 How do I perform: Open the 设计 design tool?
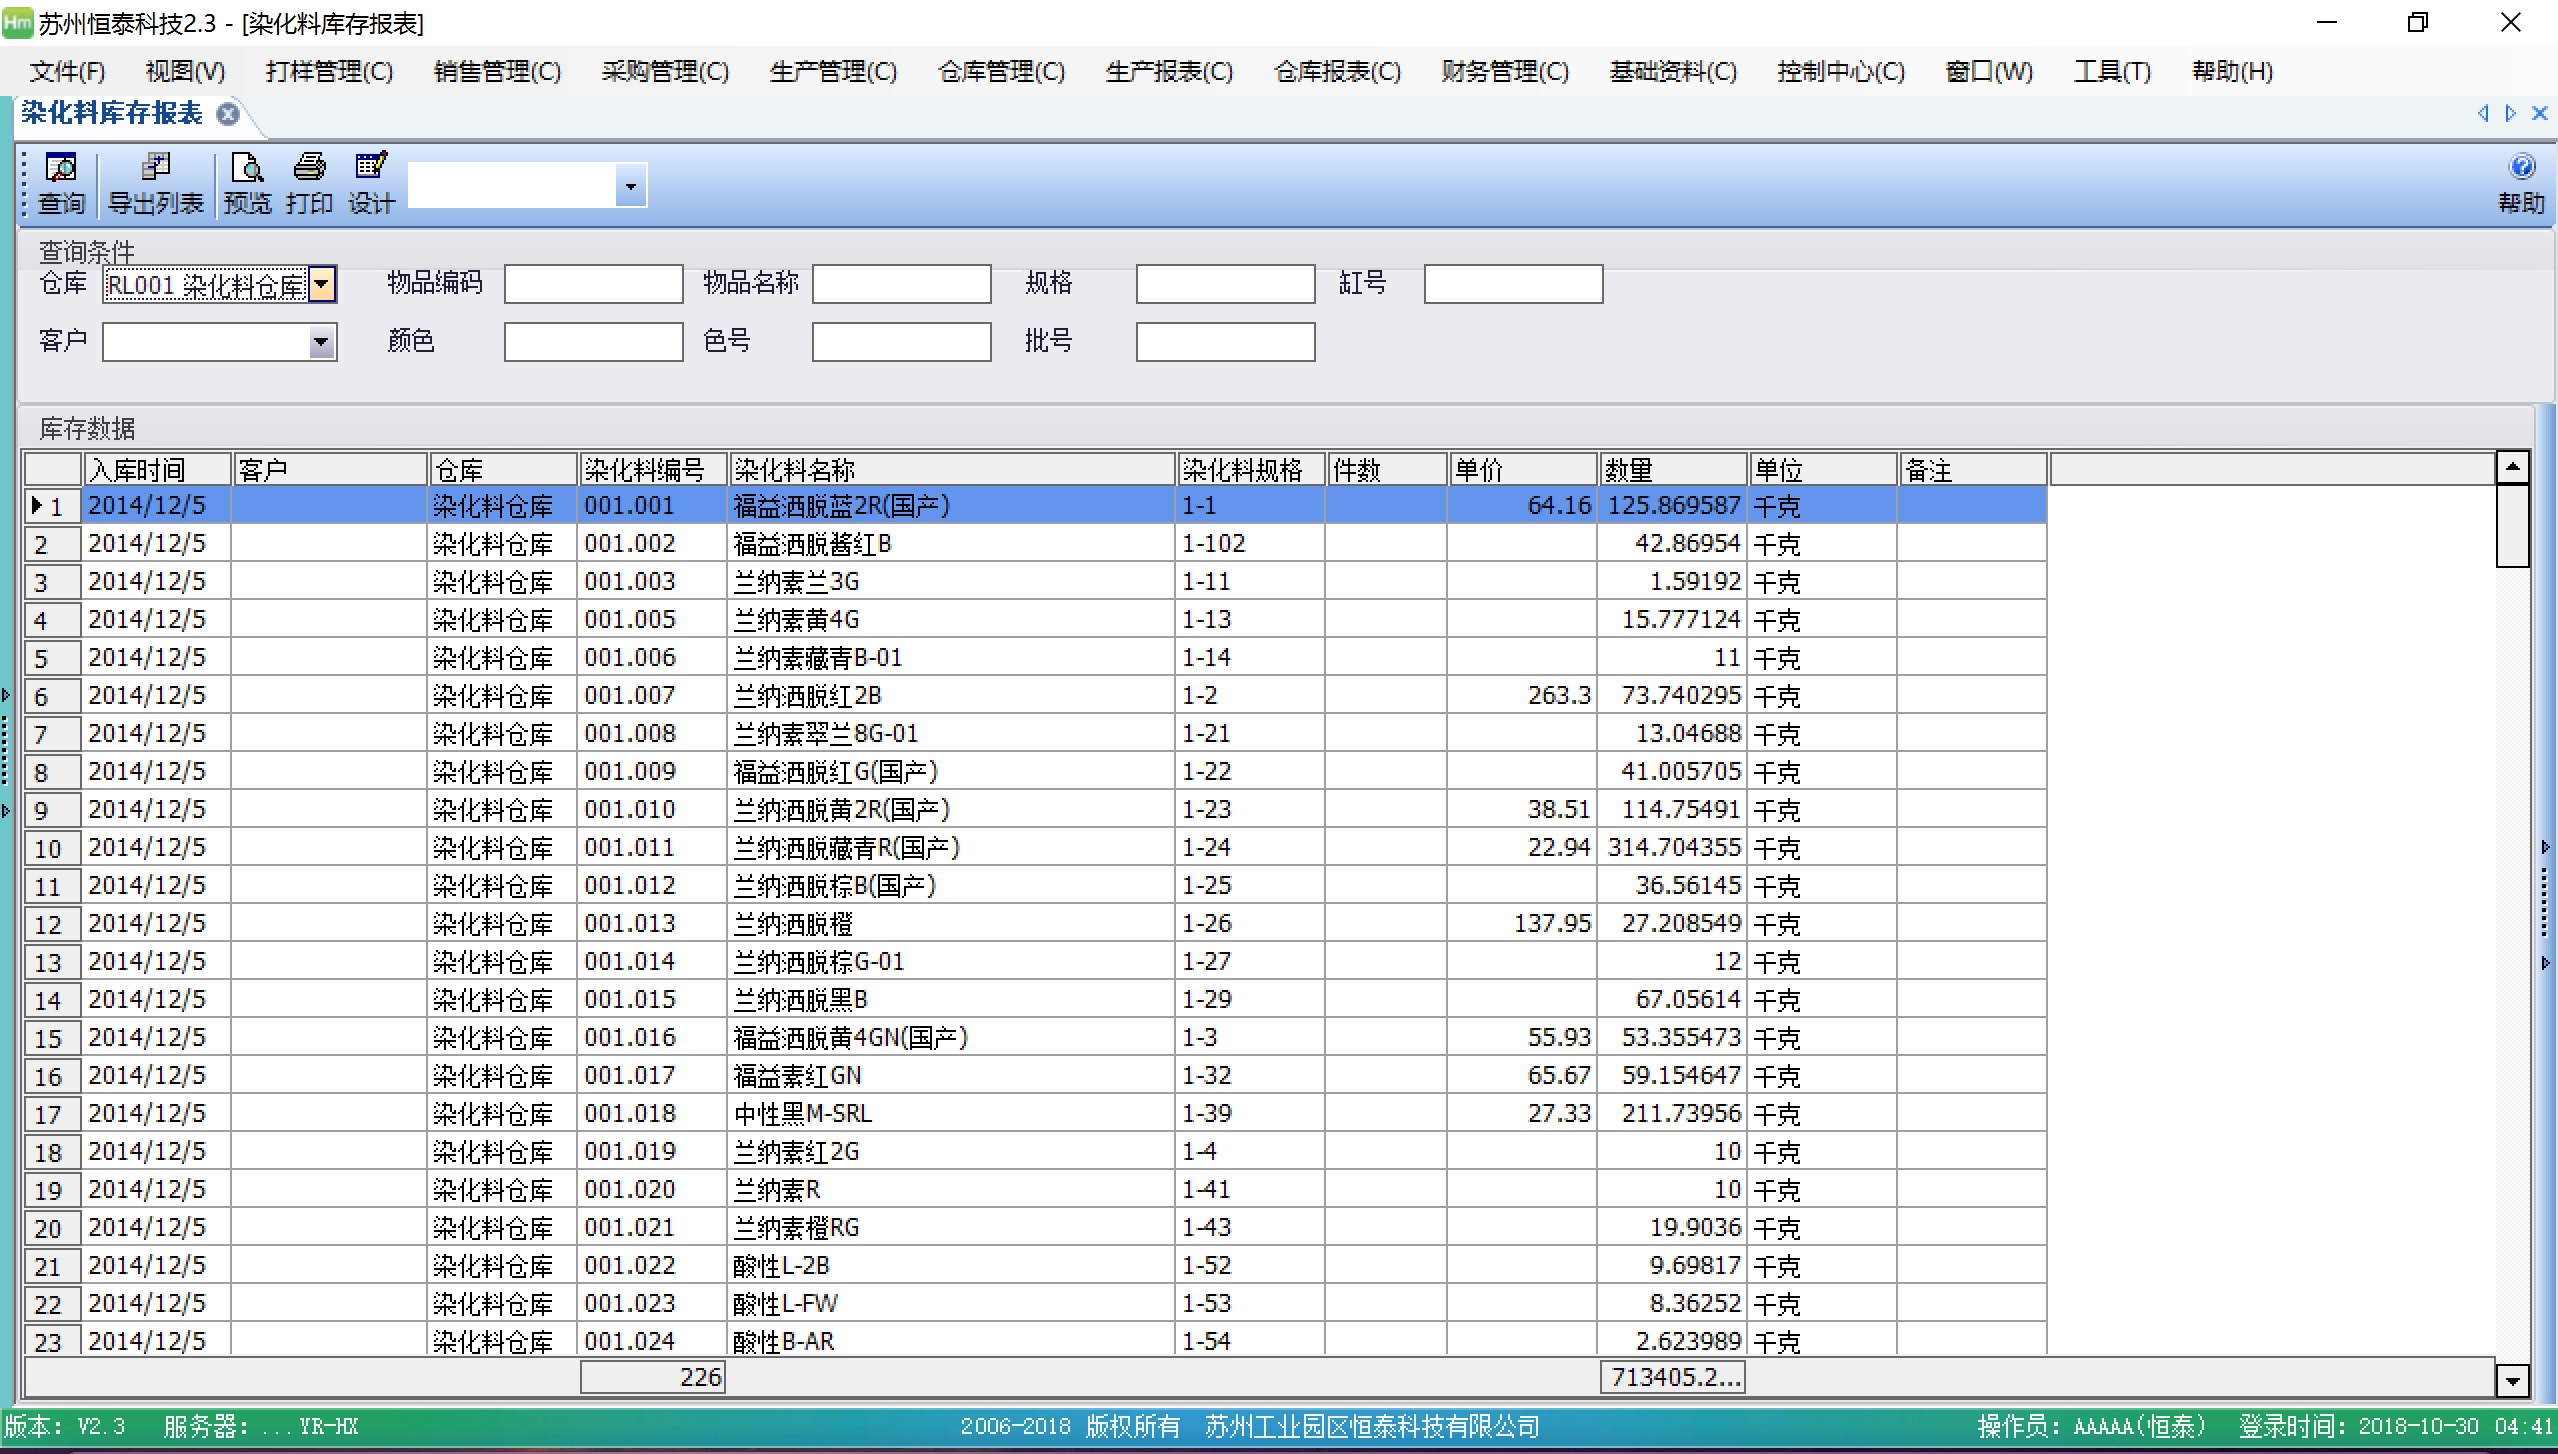click(x=371, y=184)
